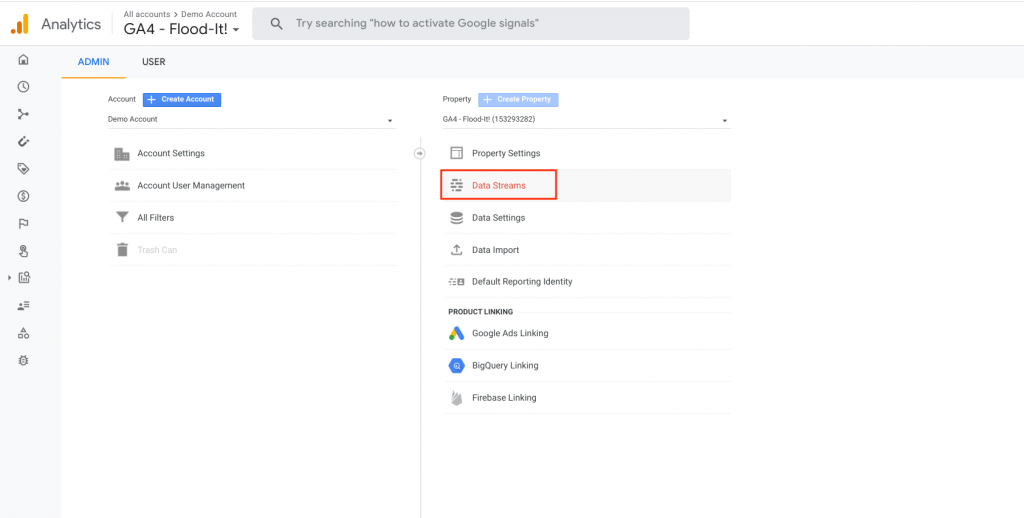Screen dimensions: 1024x518
Task: Click the Firebase Linking flame icon
Action: click(x=456, y=397)
